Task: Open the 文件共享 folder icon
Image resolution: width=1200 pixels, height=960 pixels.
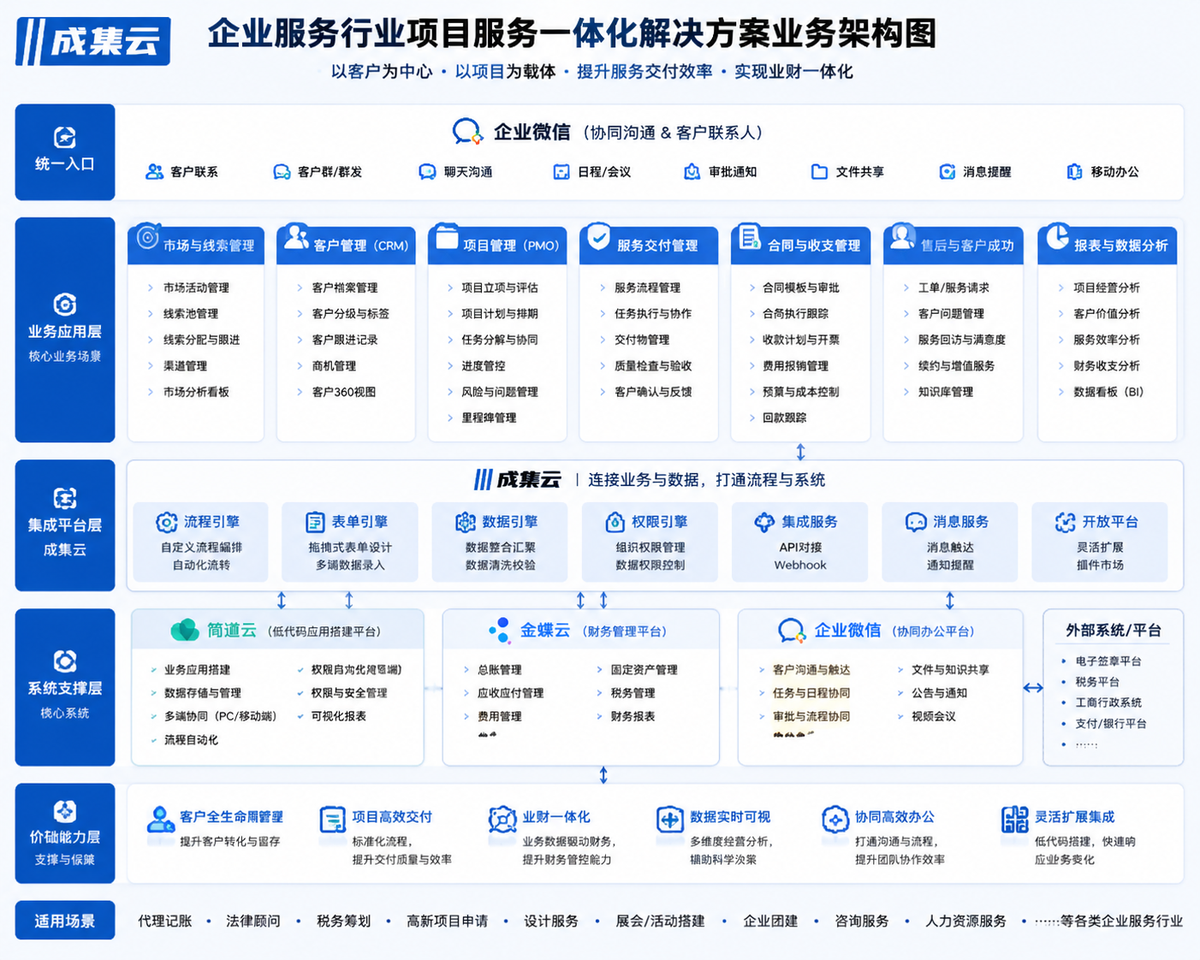Action: coord(819,172)
